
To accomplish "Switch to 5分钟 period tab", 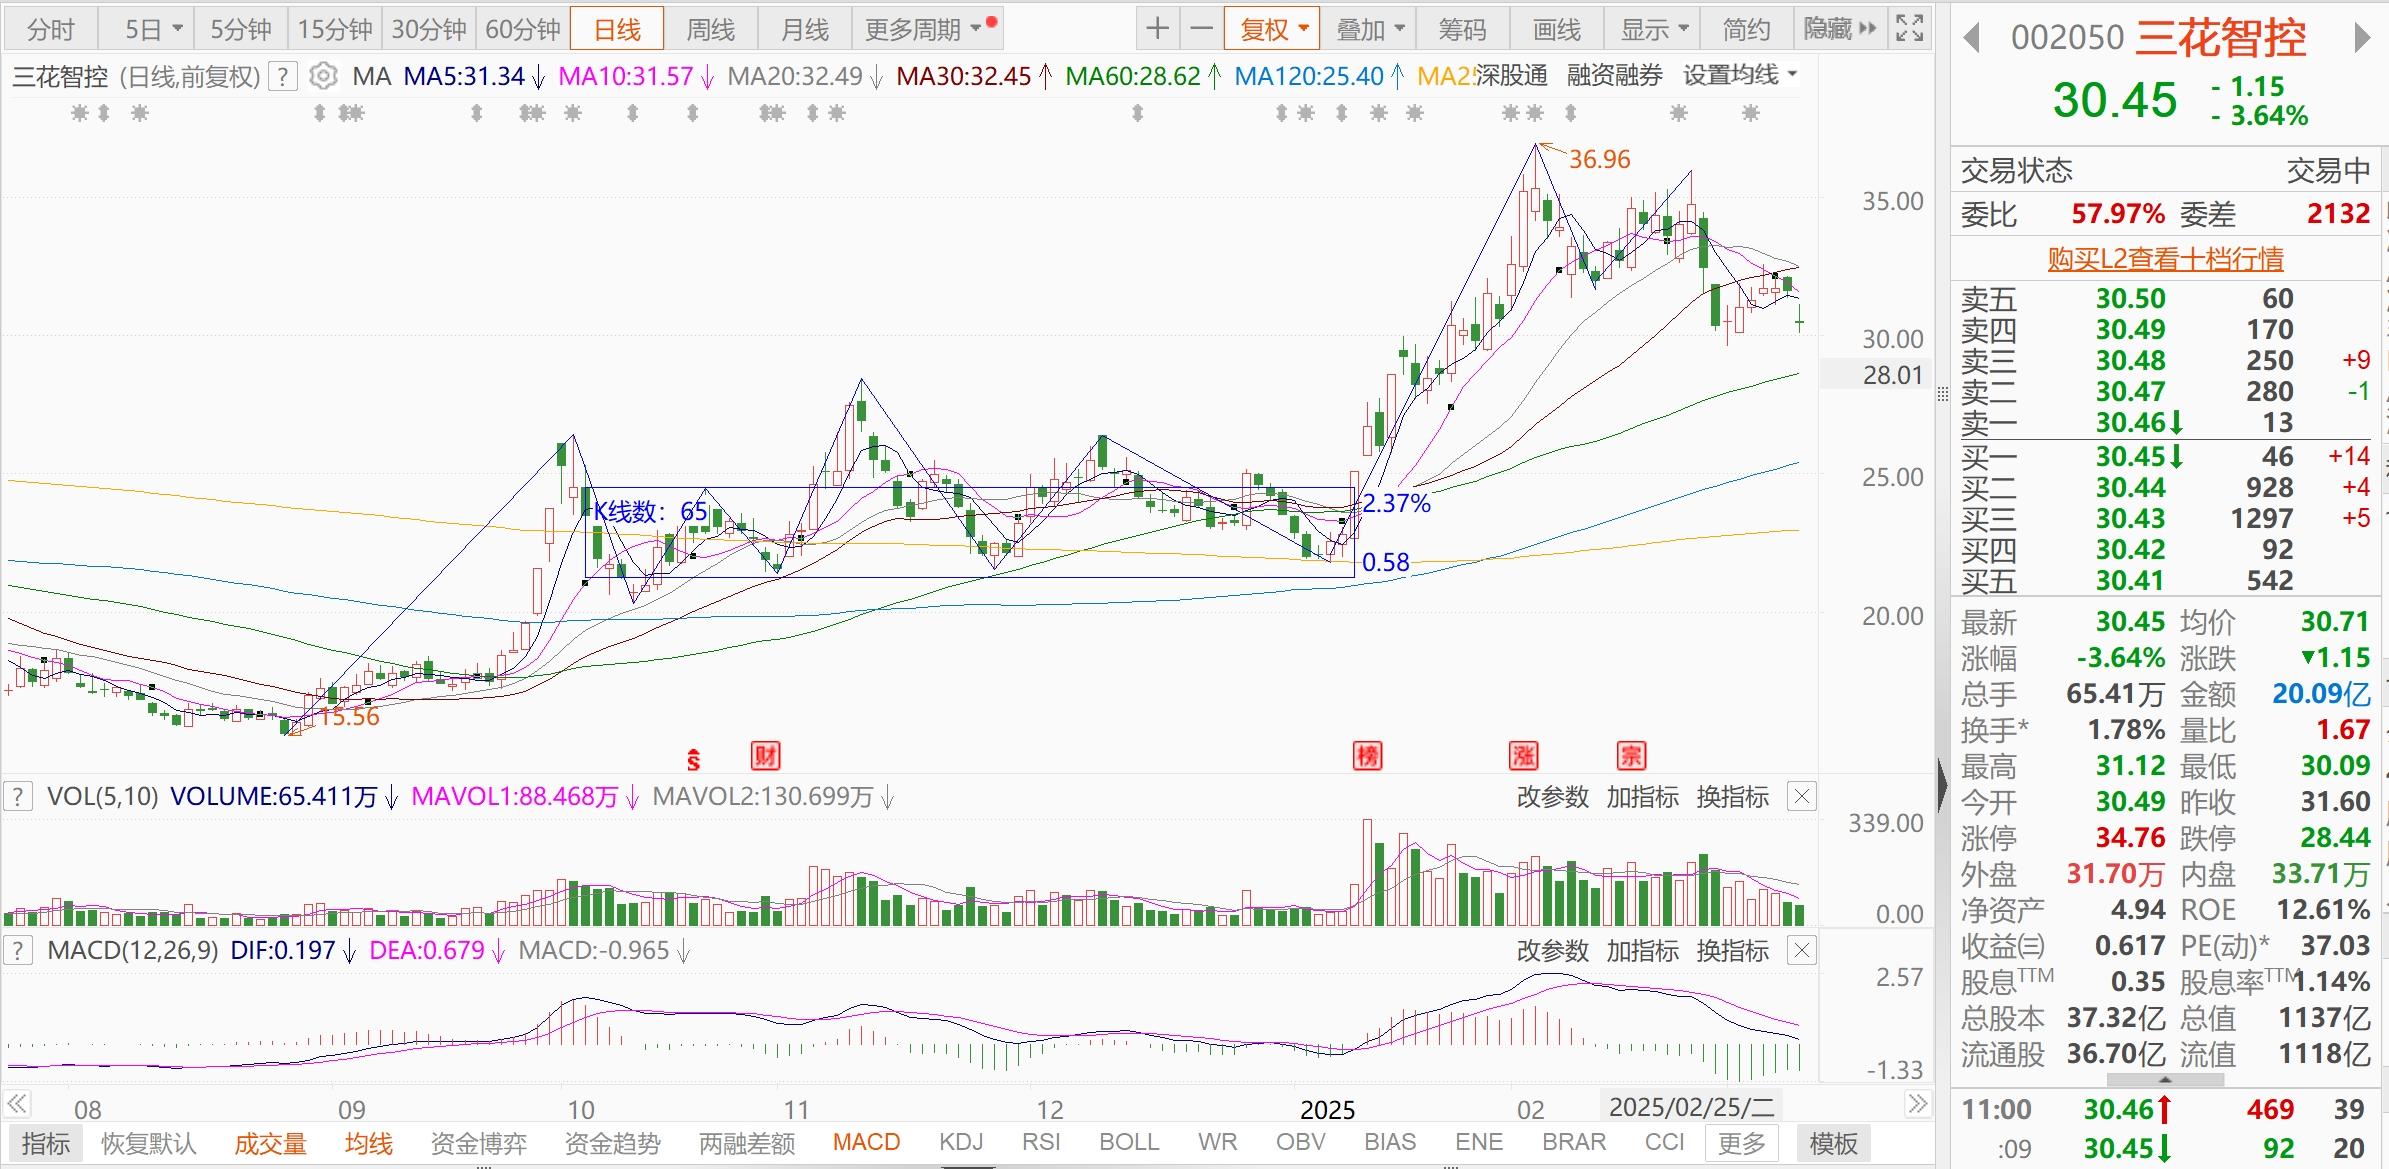I will coord(240,30).
